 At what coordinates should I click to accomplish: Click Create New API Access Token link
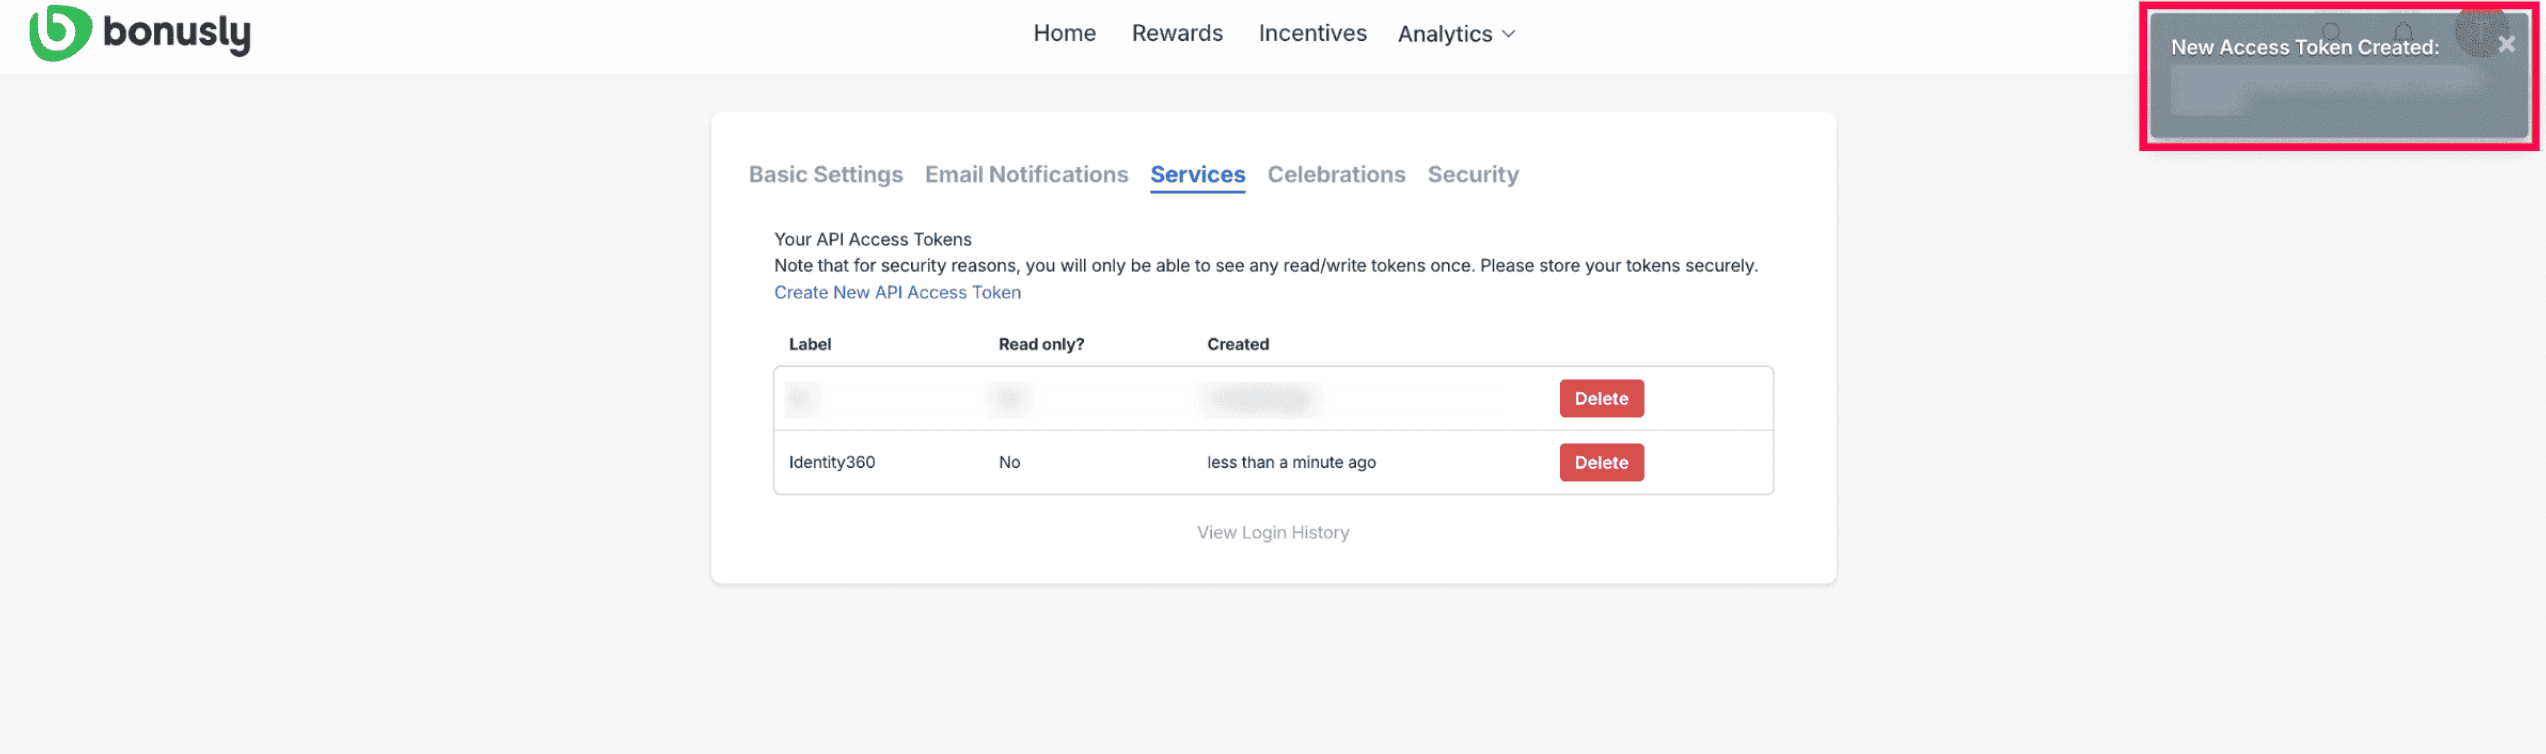[x=897, y=292]
